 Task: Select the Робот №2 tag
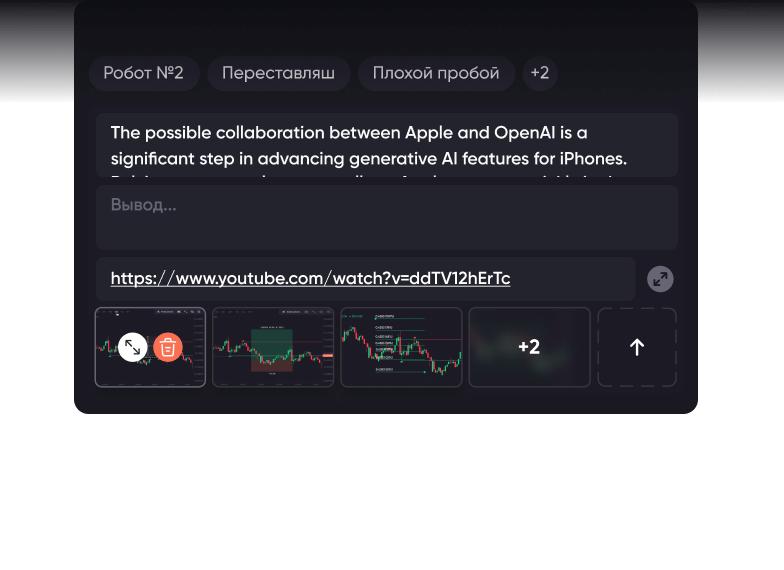point(144,73)
